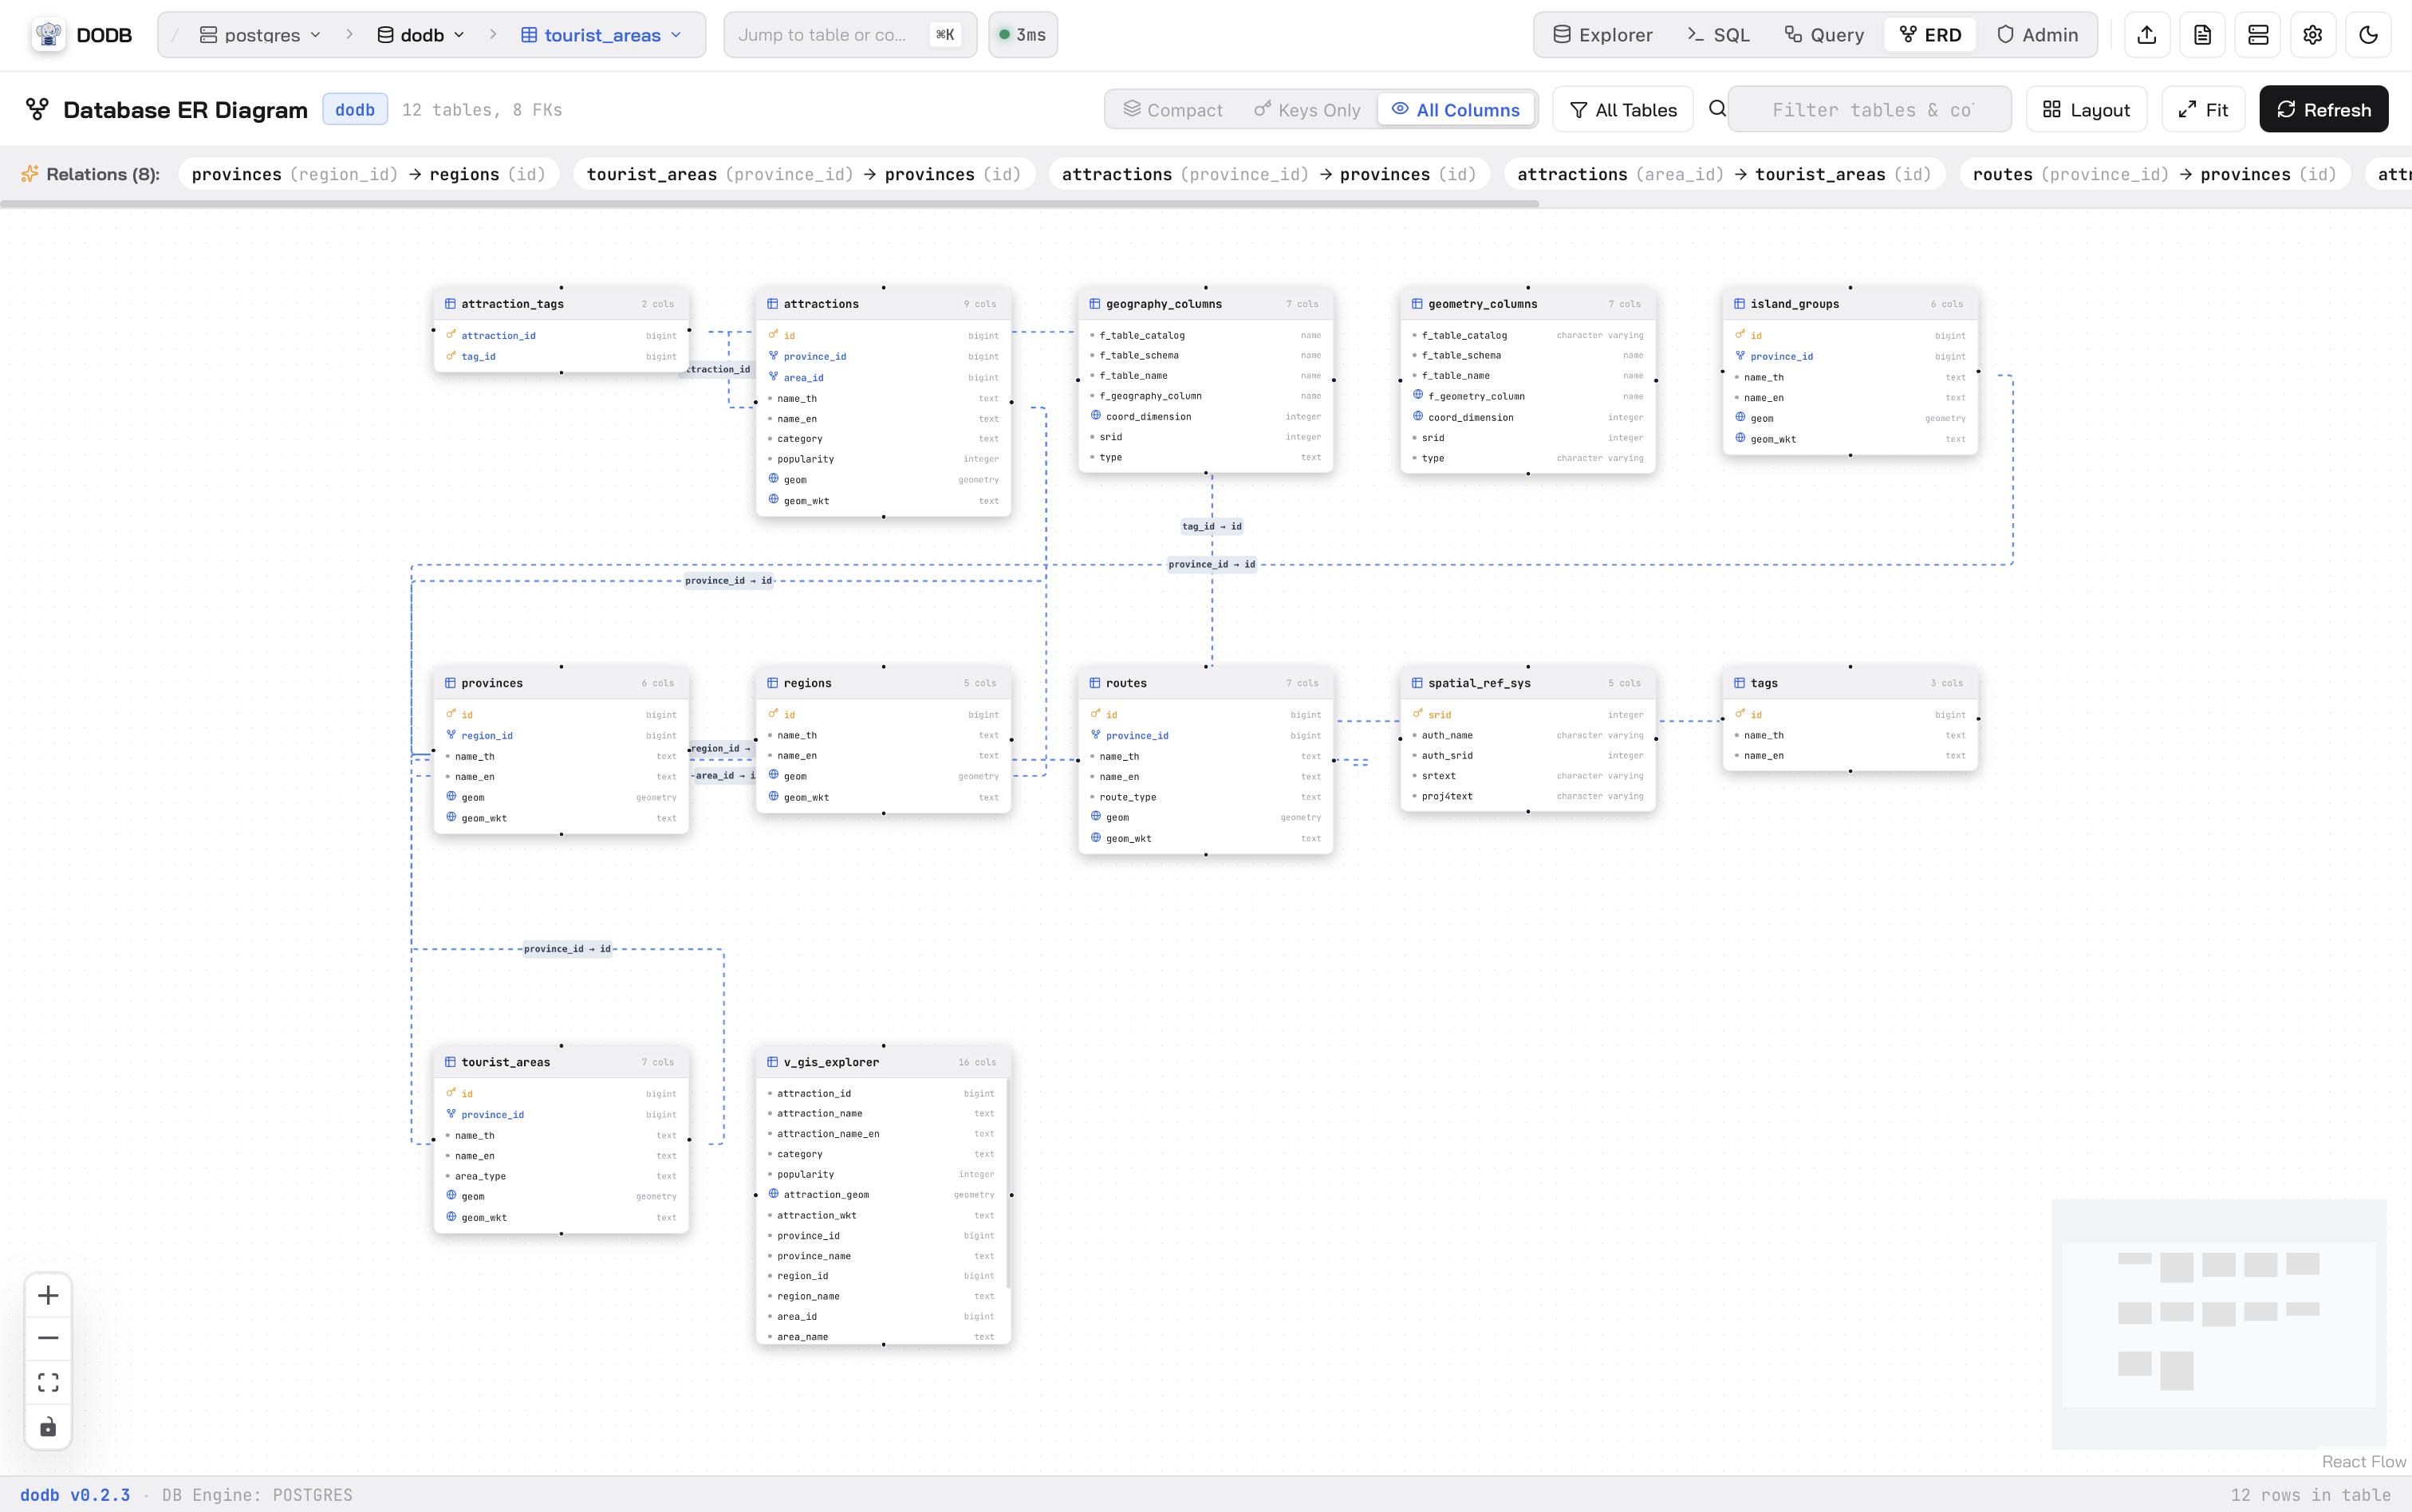Click the popularity column in the attractions node
Viewport: 2412px width, 1512px height.
[883, 459]
